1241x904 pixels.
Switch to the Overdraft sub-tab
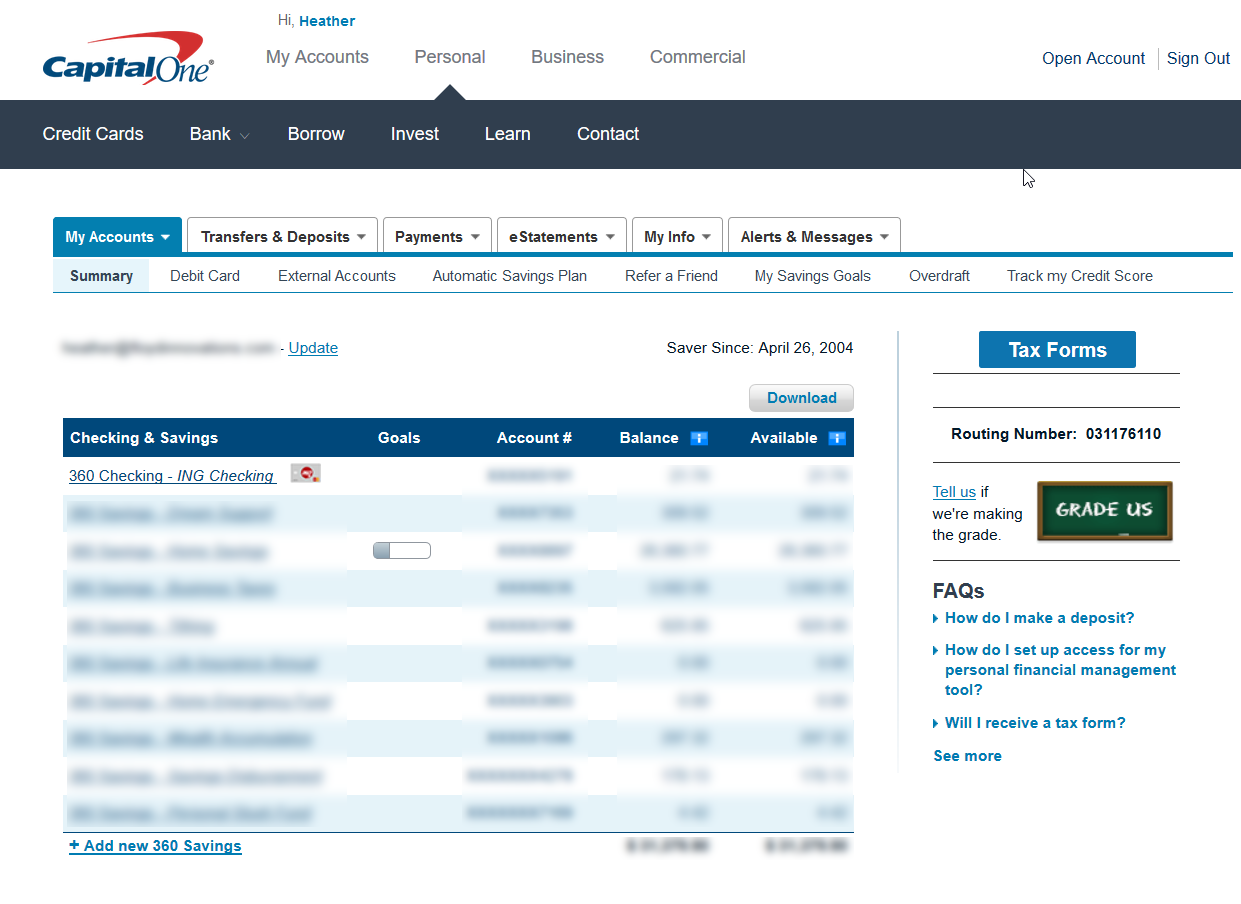click(x=939, y=276)
